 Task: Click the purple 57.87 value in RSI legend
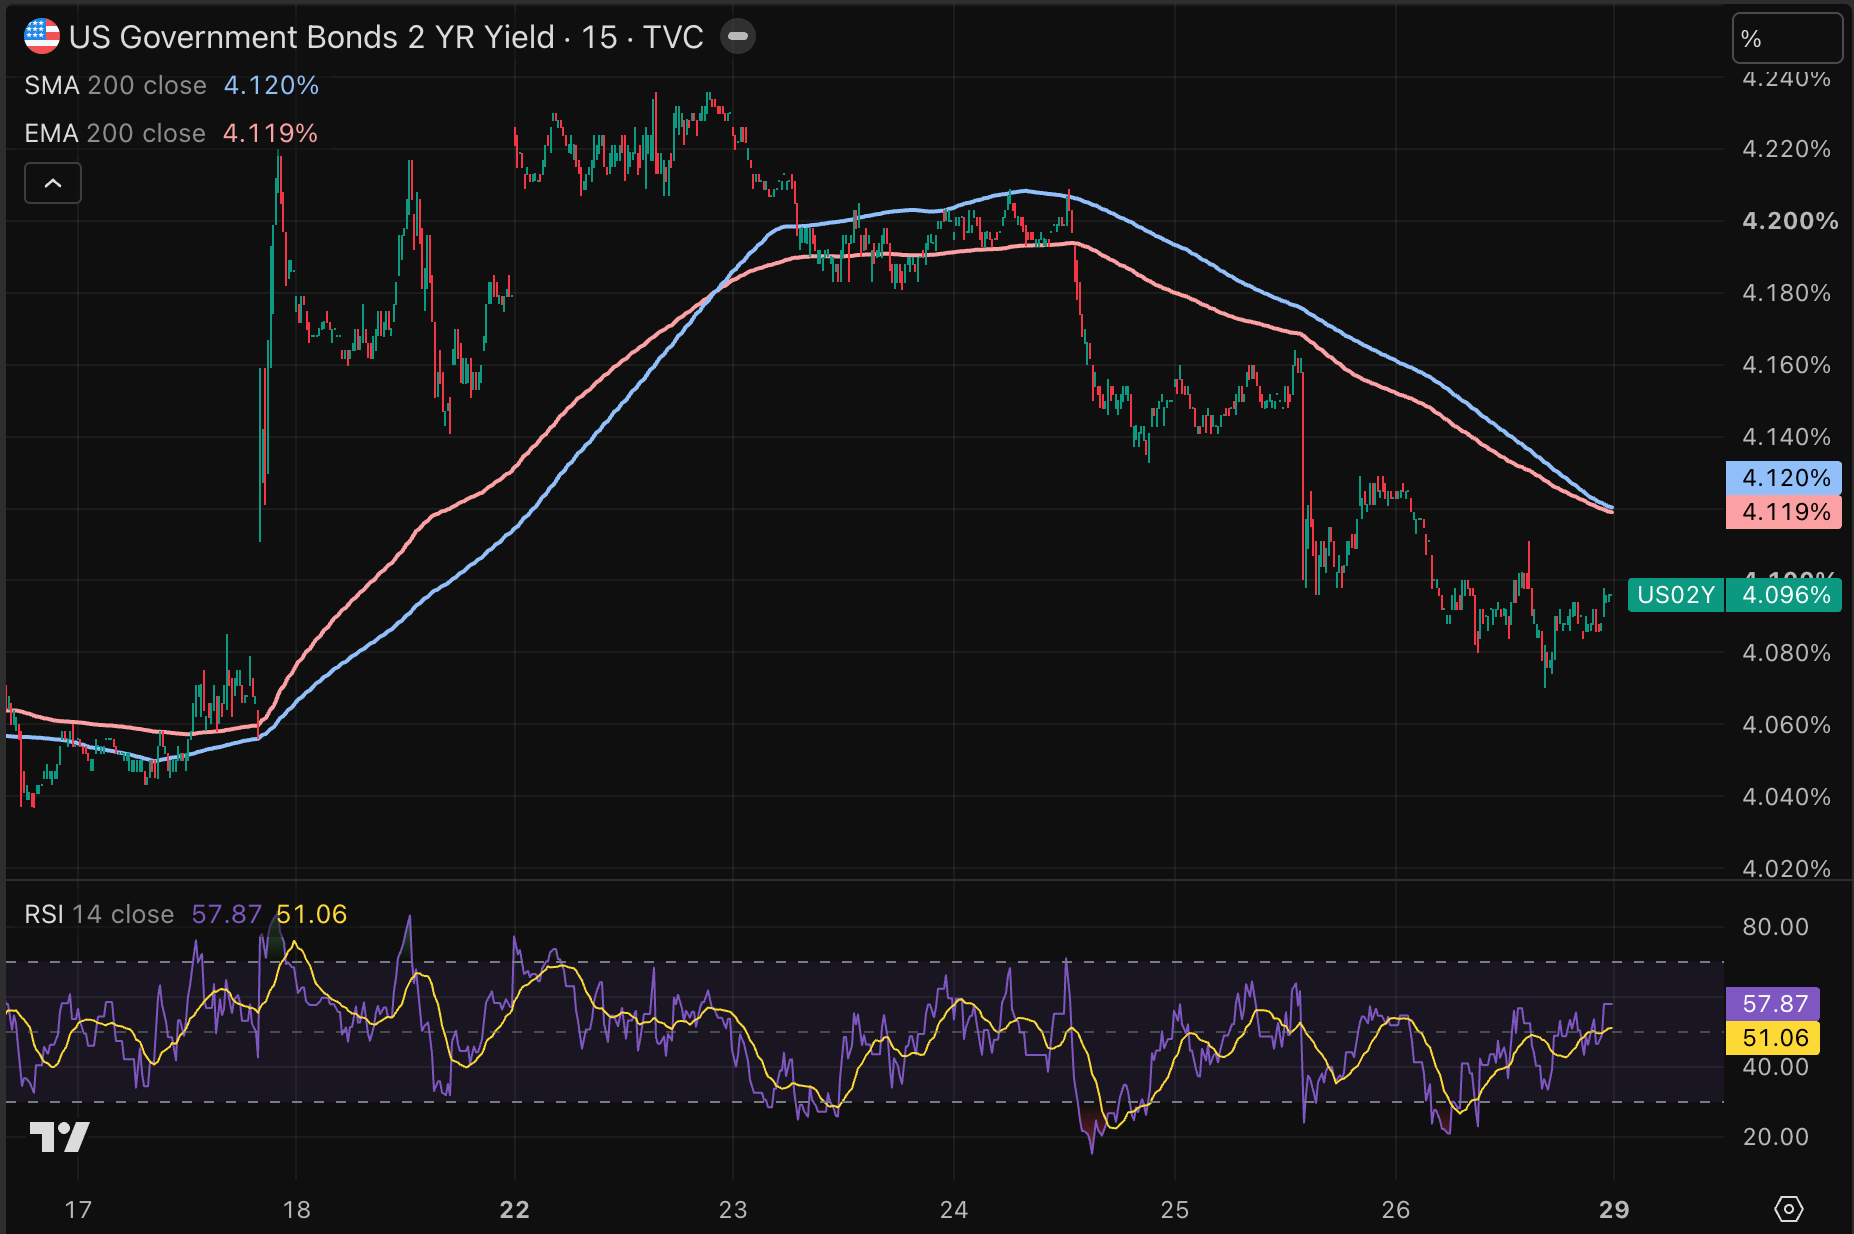(226, 914)
